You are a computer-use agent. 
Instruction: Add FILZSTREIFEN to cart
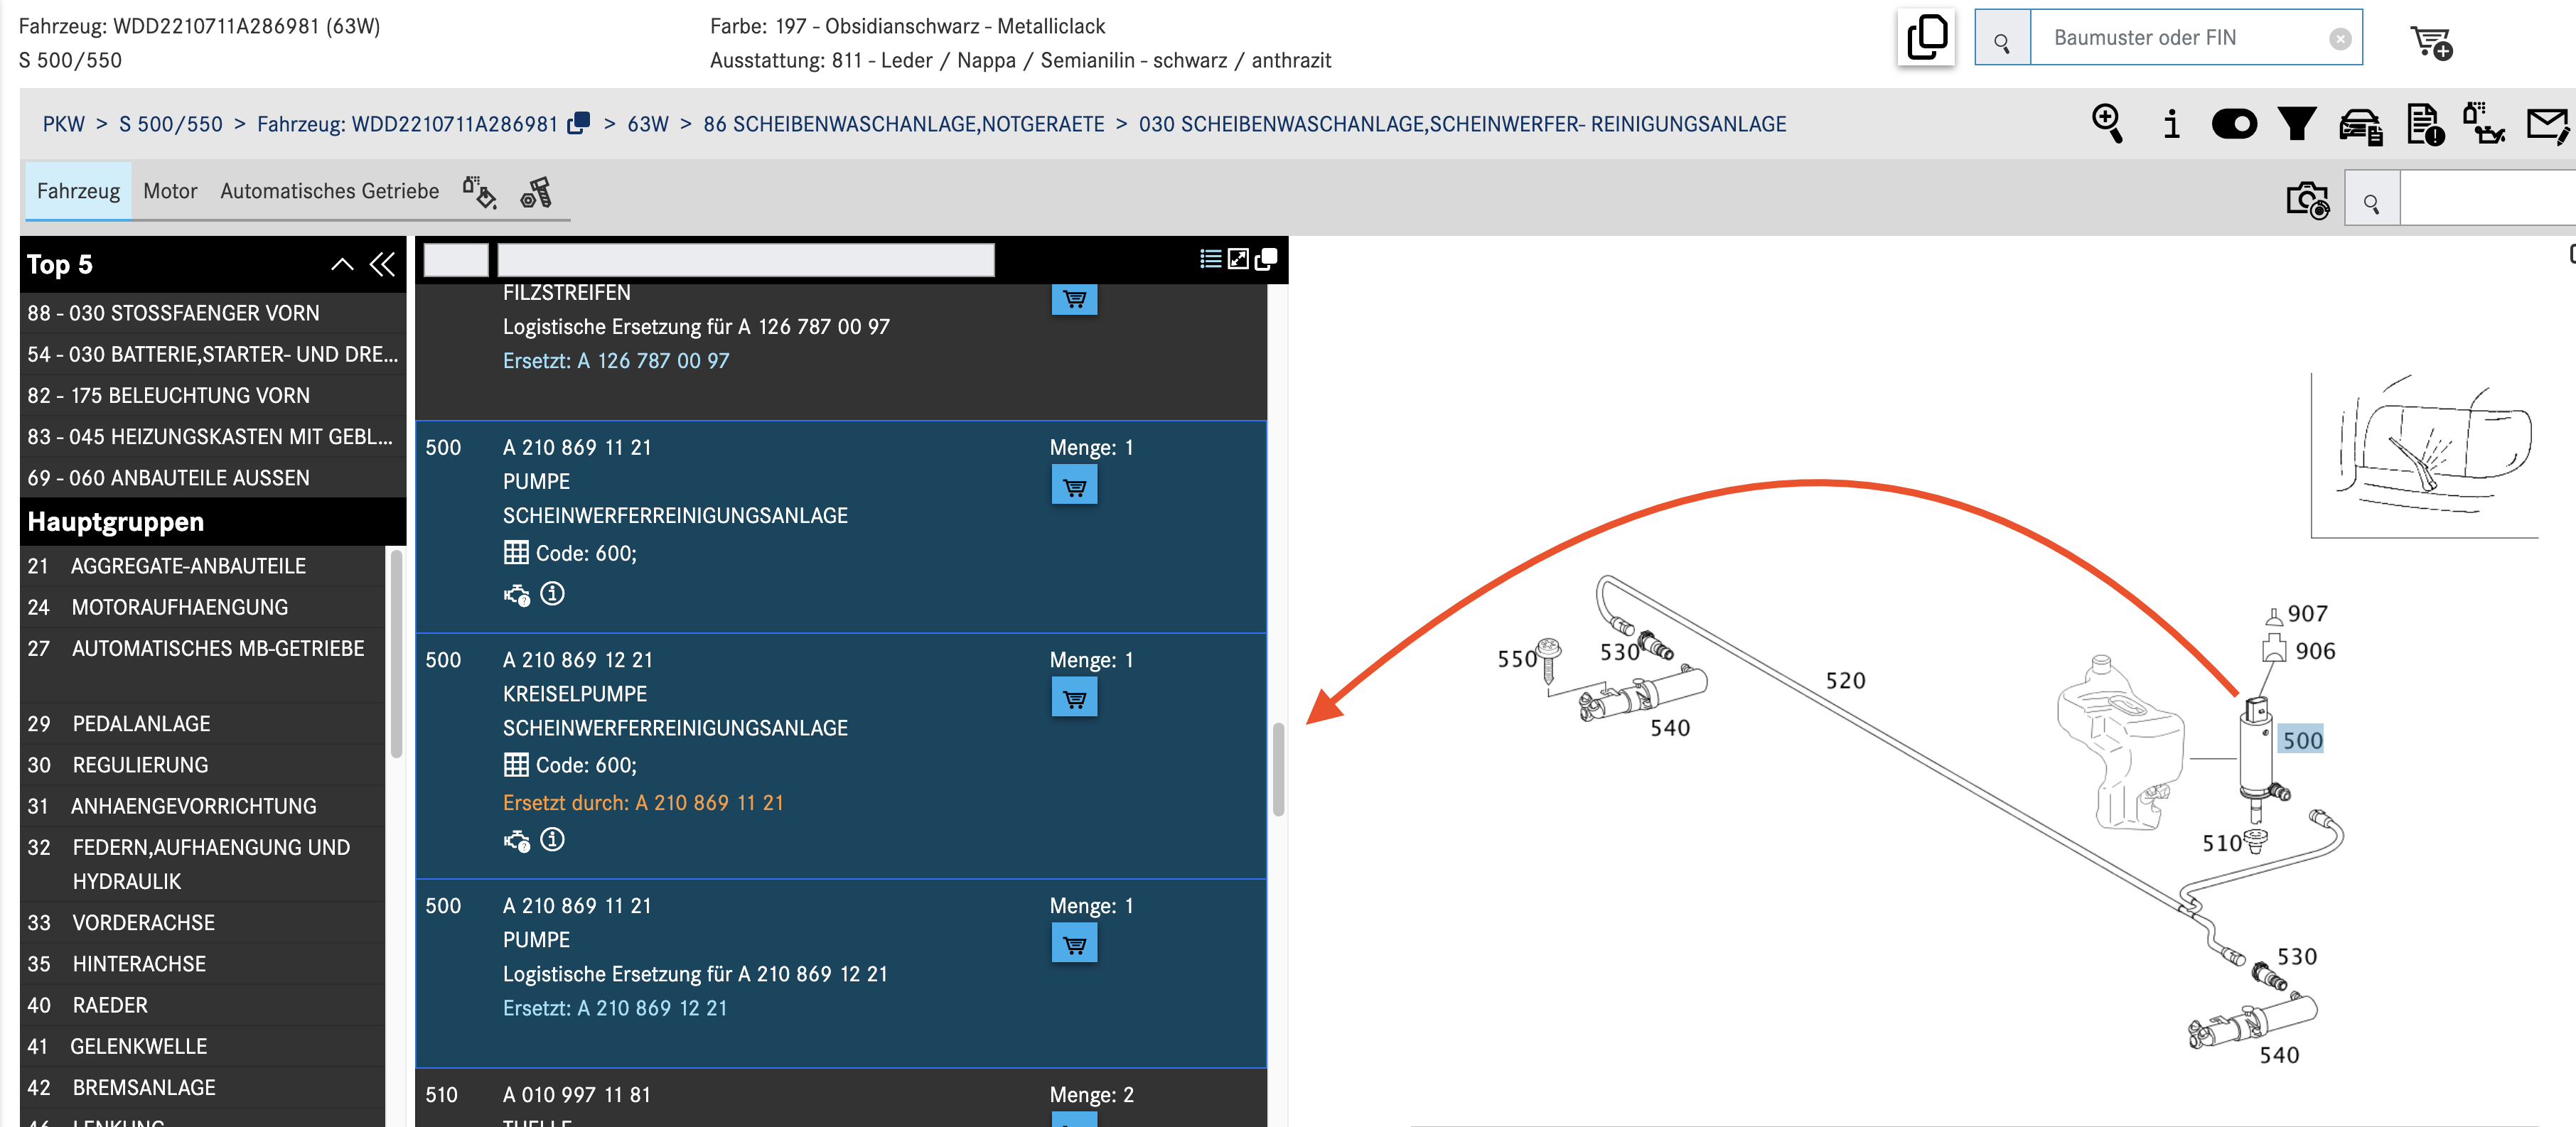(x=1074, y=298)
